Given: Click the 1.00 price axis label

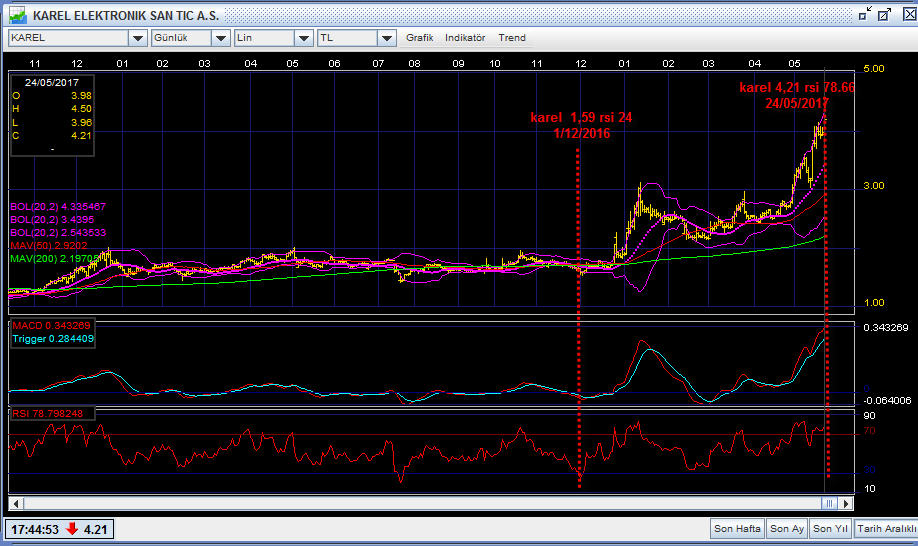Looking at the screenshot, I should pyautogui.click(x=874, y=303).
